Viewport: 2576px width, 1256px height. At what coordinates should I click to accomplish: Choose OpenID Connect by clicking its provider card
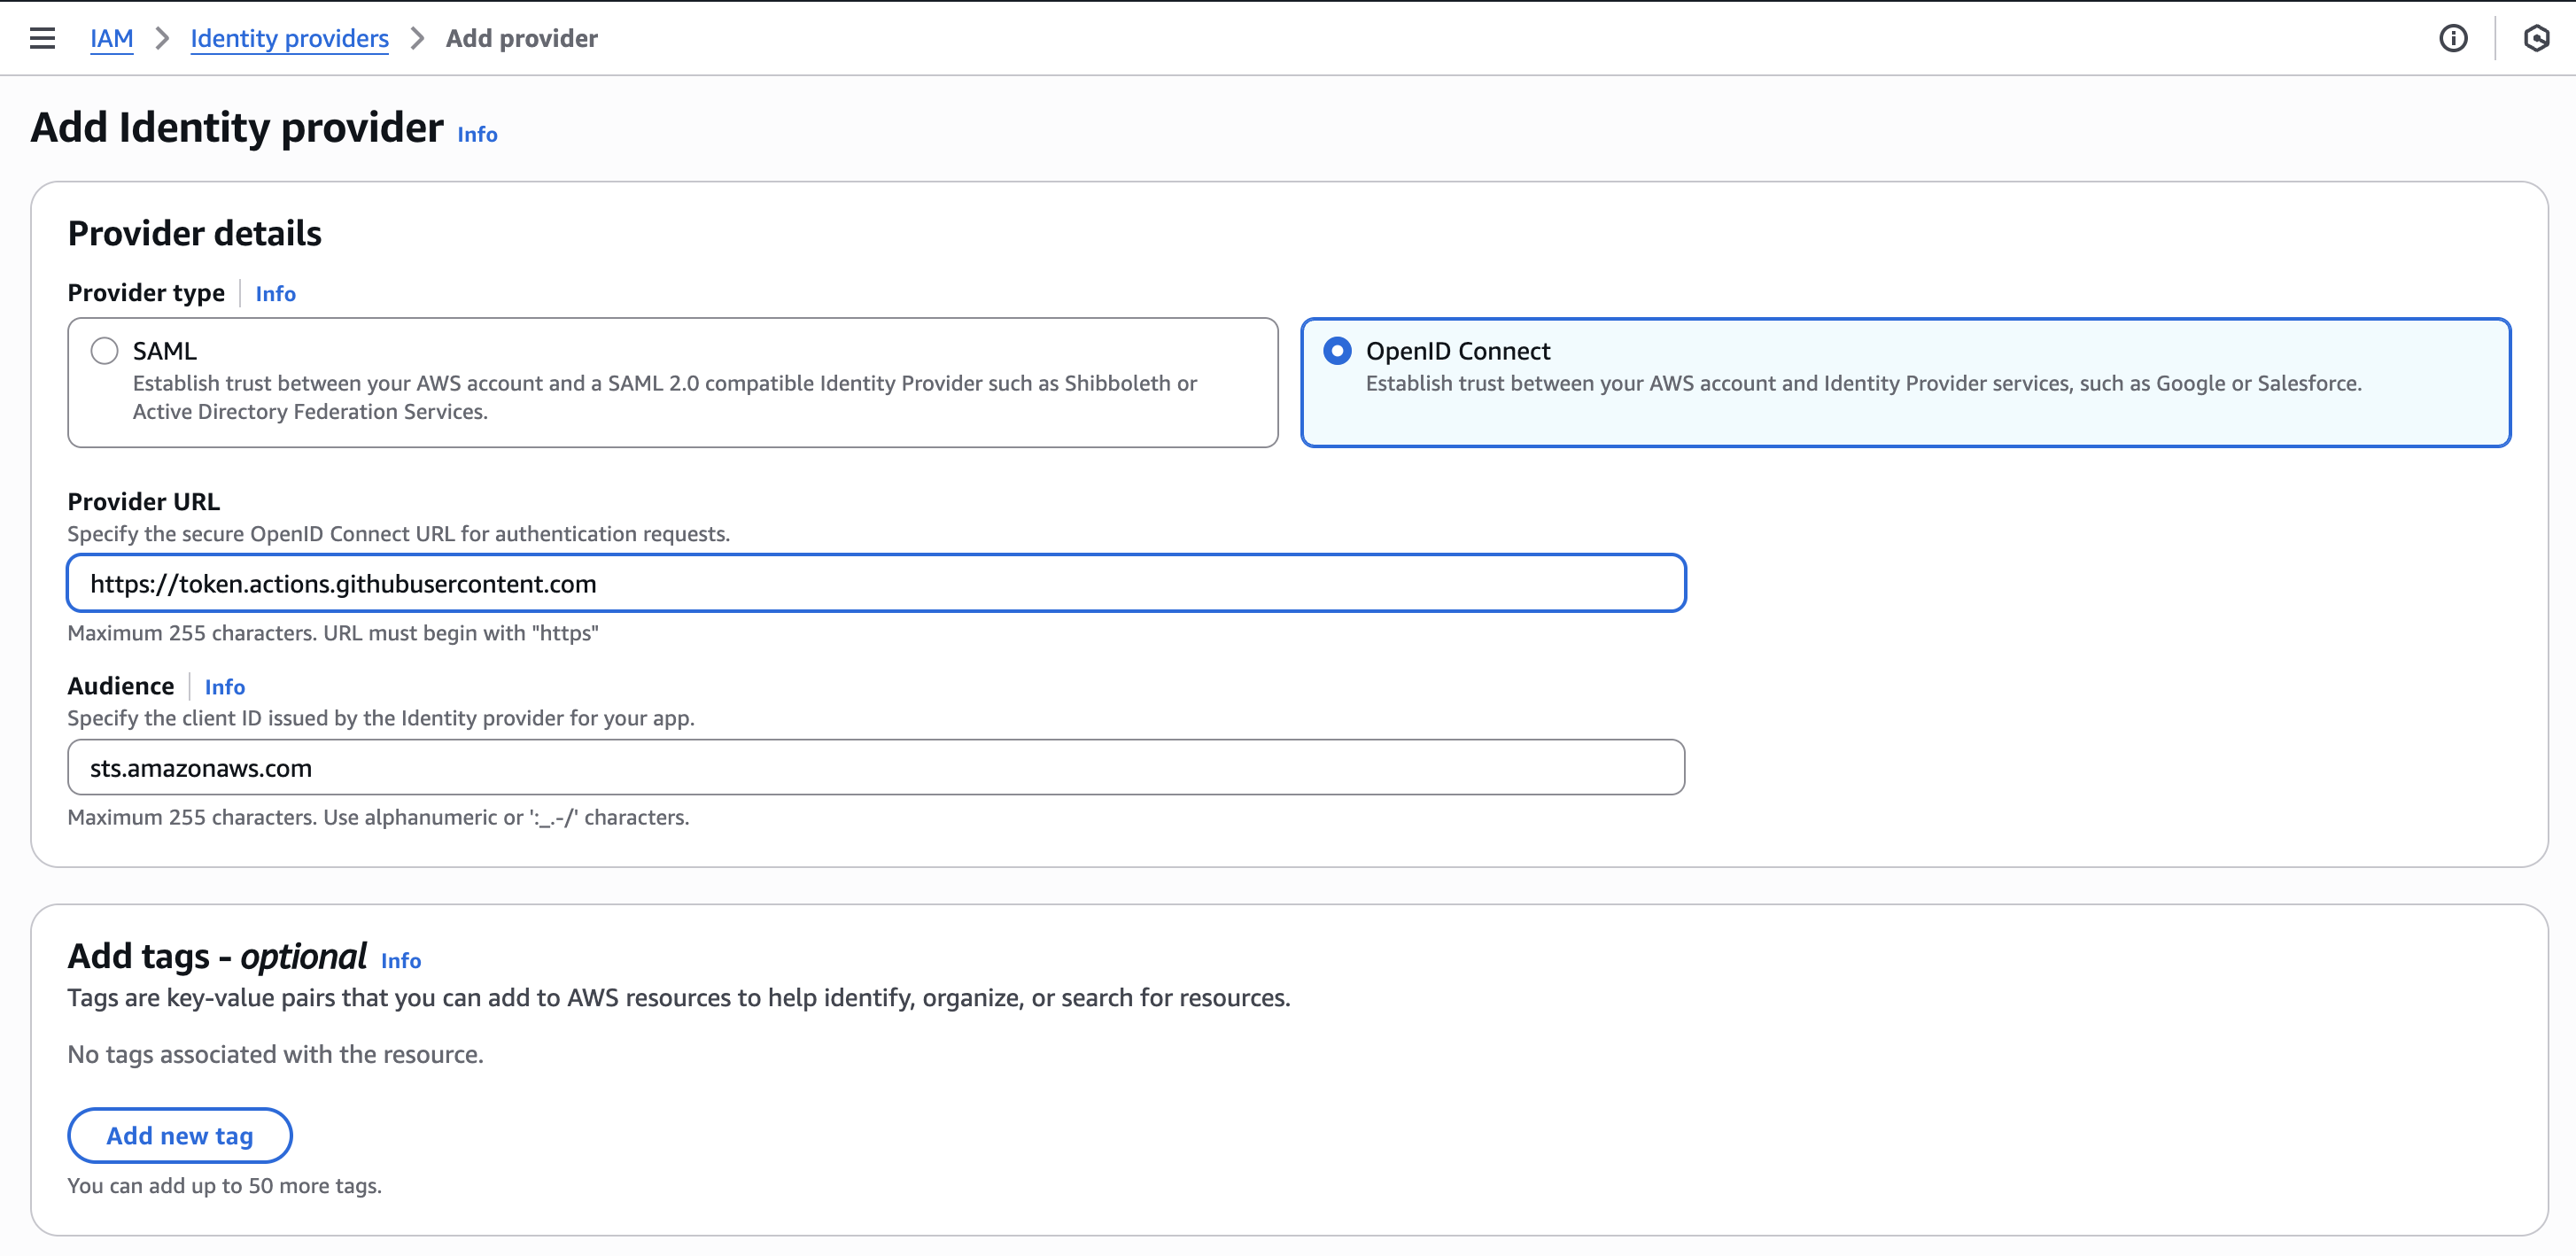coord(1905,383)
